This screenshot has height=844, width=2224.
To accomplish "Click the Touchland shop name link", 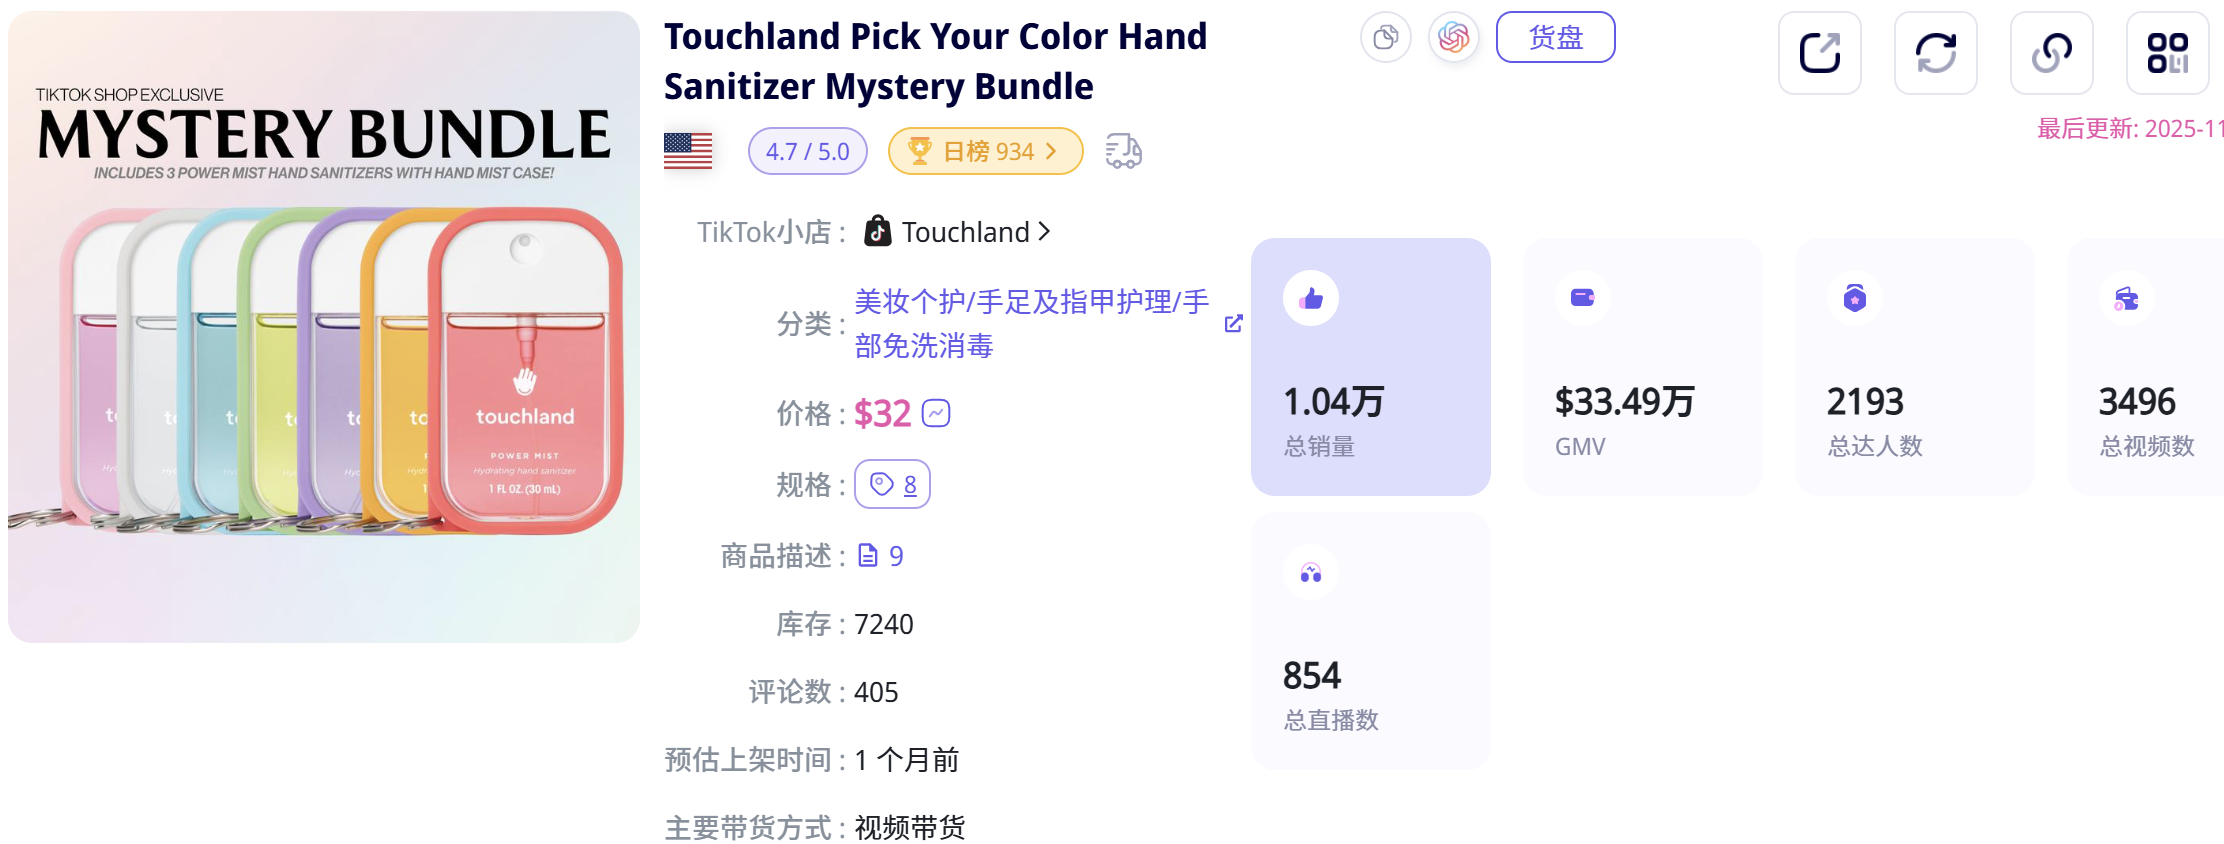I will (x=965, y=231).
